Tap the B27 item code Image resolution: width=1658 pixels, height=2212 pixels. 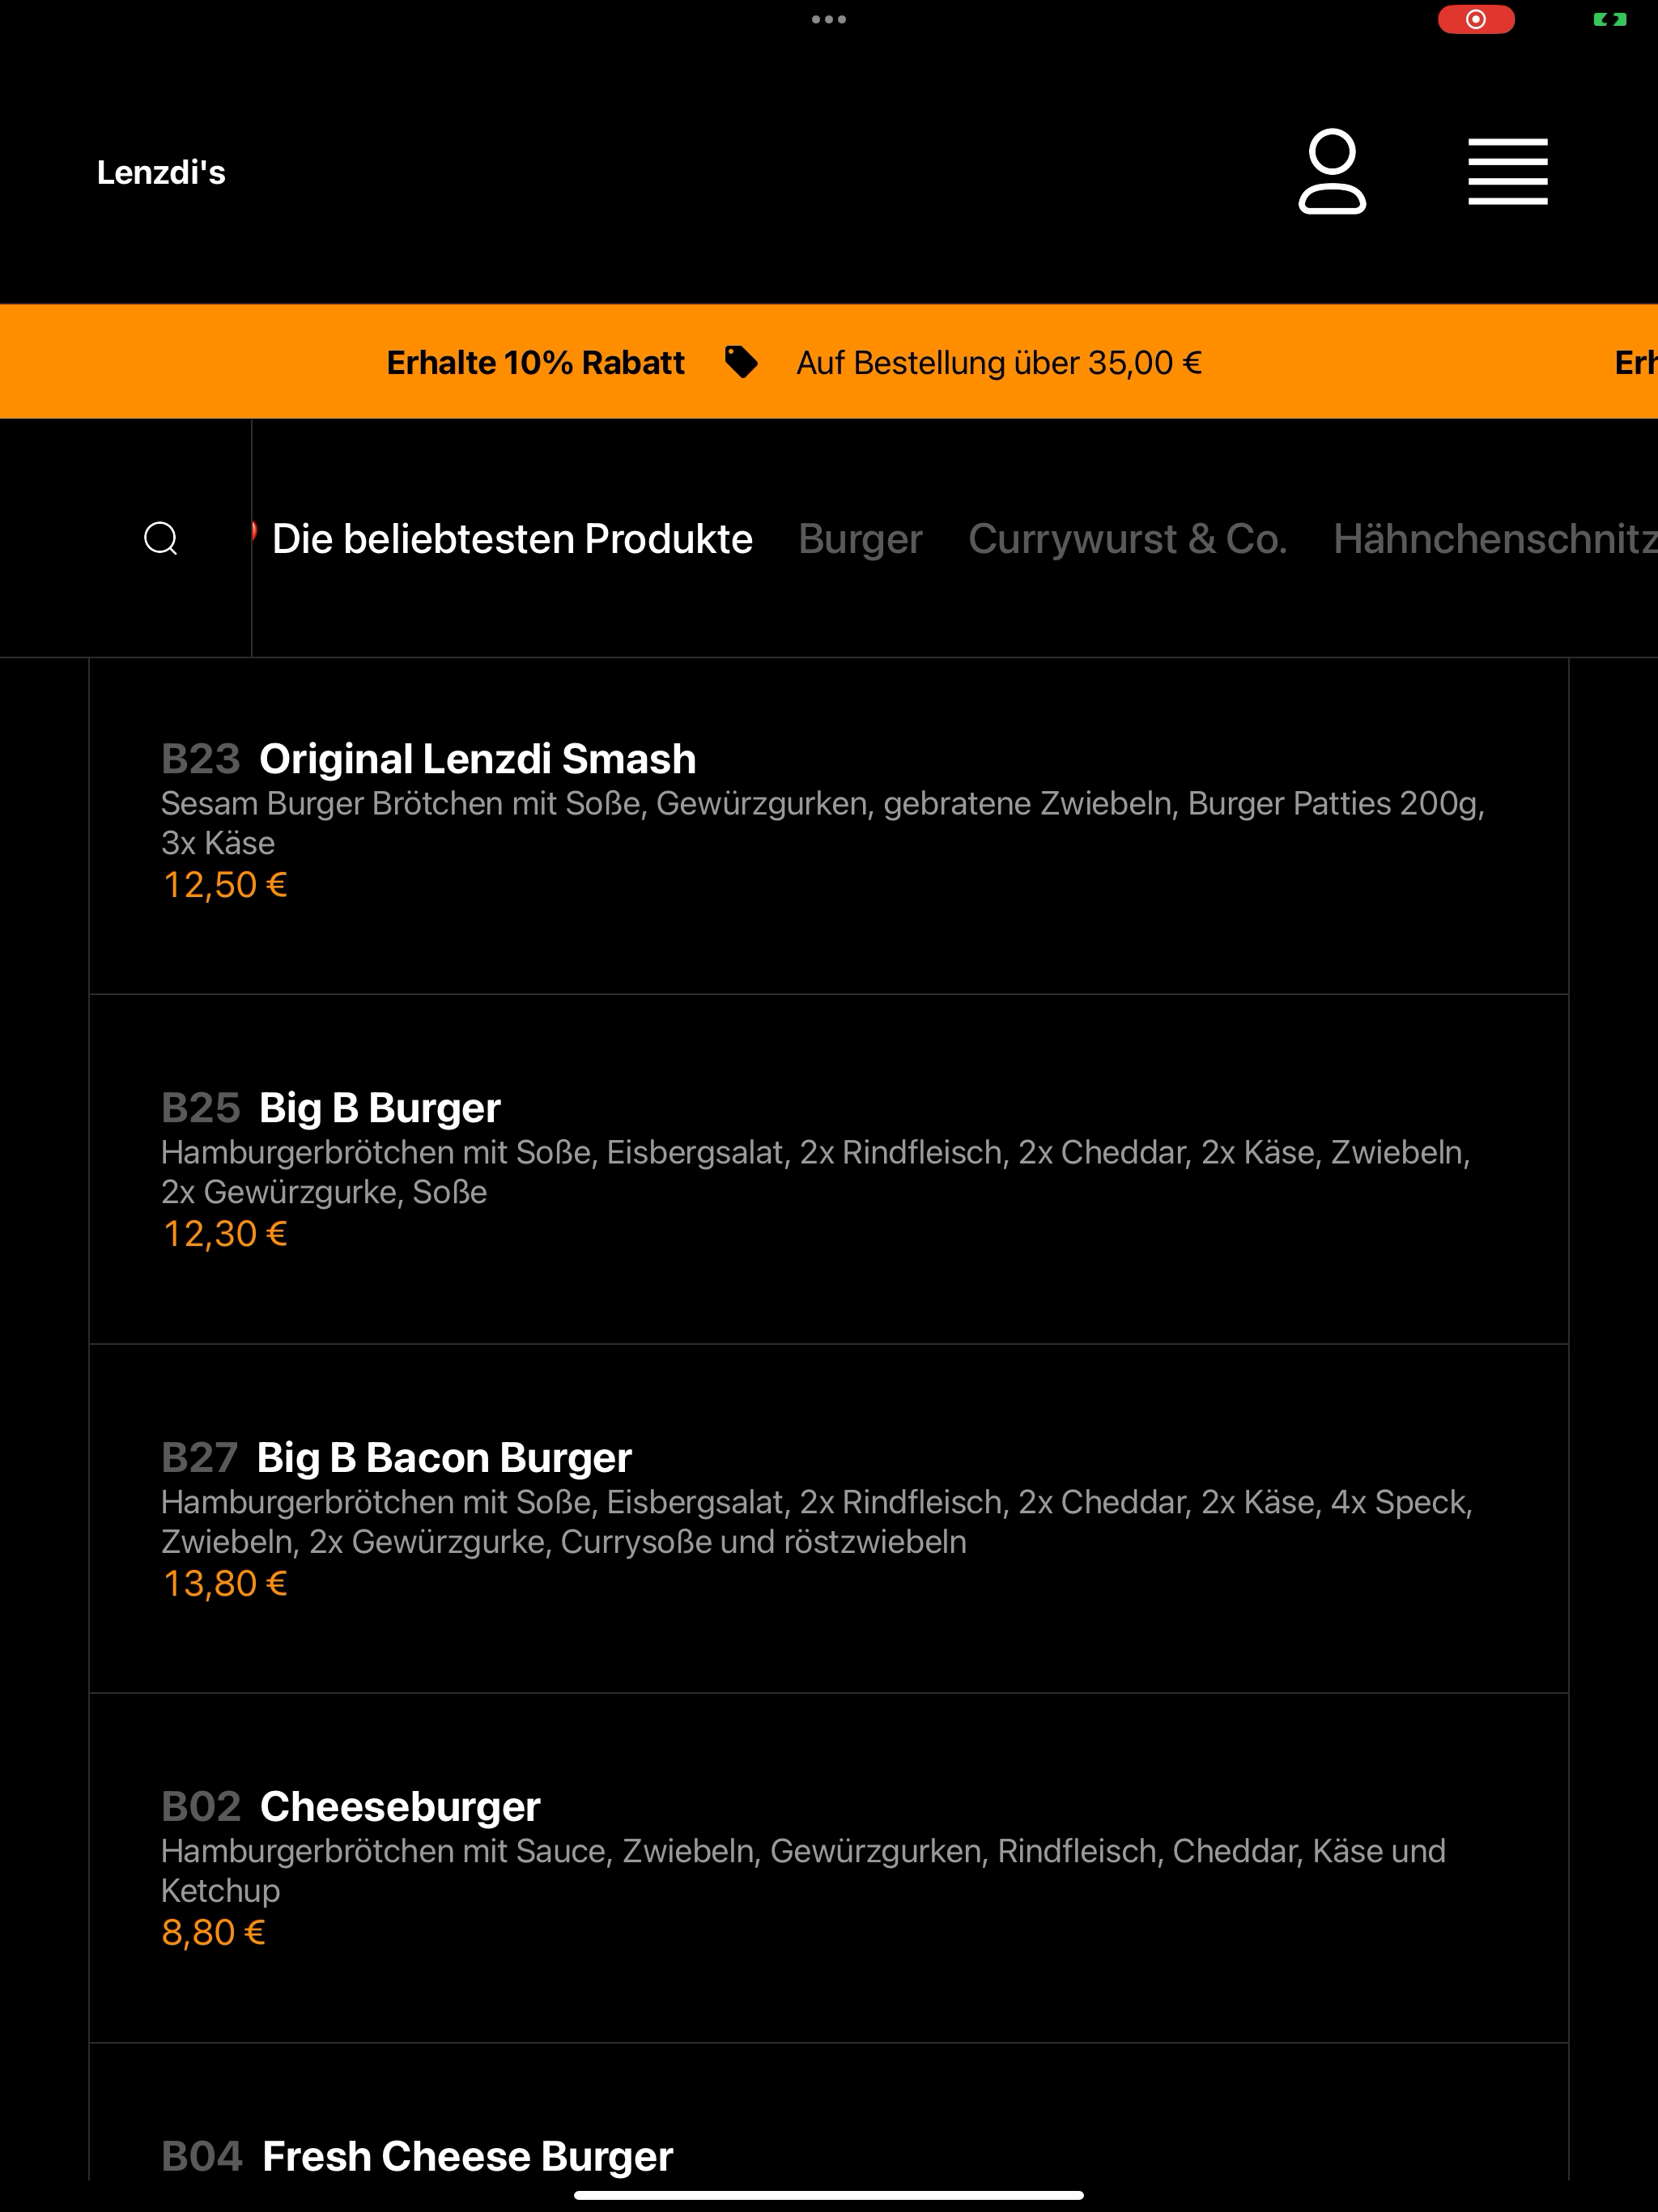[x=200, y=1457]
